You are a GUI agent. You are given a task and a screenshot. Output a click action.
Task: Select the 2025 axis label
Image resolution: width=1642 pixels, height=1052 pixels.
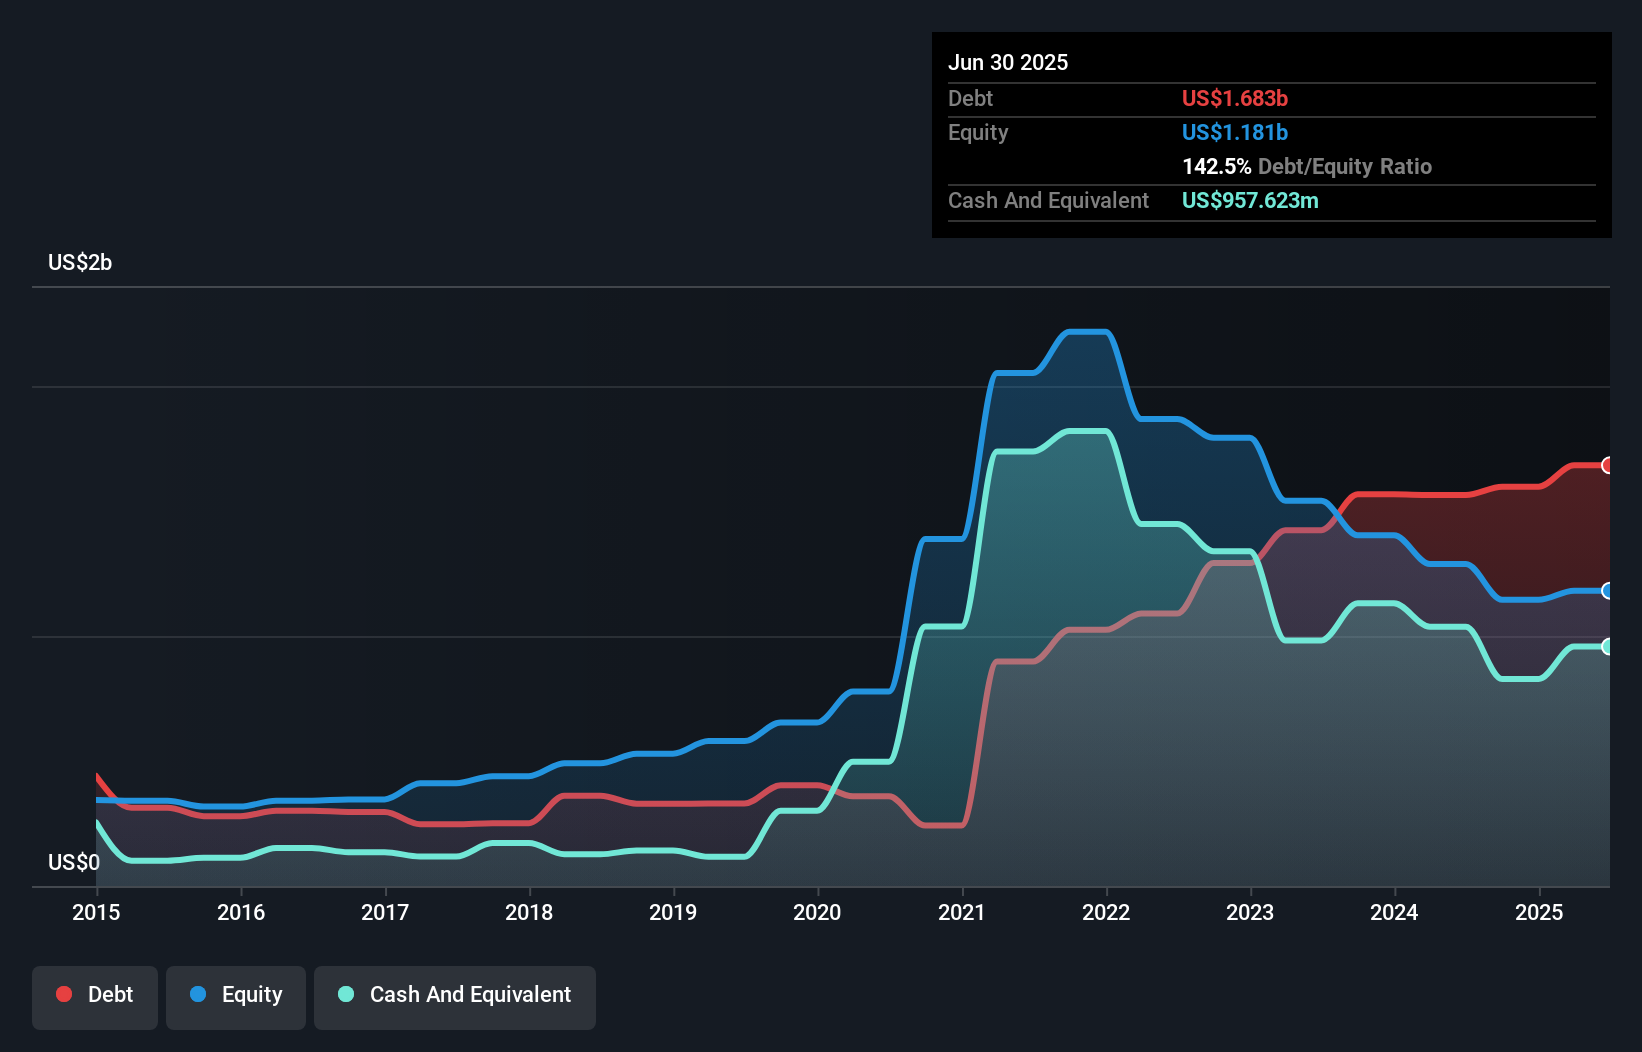point(1540,912)
